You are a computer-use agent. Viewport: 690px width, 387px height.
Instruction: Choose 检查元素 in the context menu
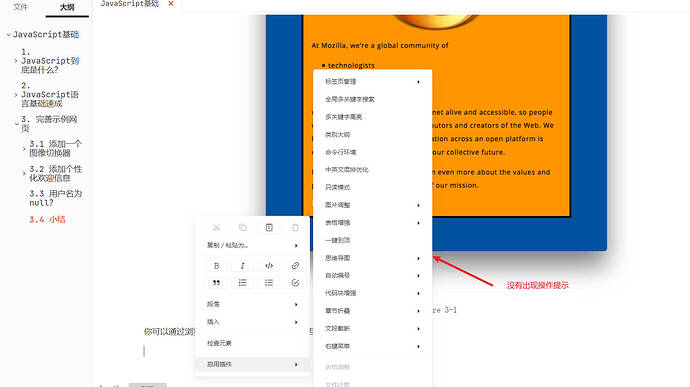click(x=252, y=343)
